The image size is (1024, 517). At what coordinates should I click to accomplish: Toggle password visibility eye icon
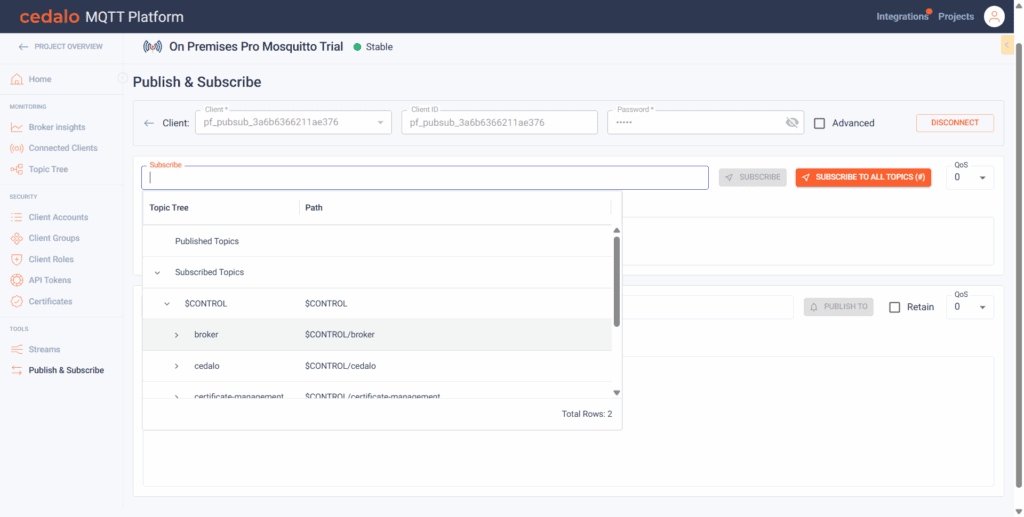point(792,123)
